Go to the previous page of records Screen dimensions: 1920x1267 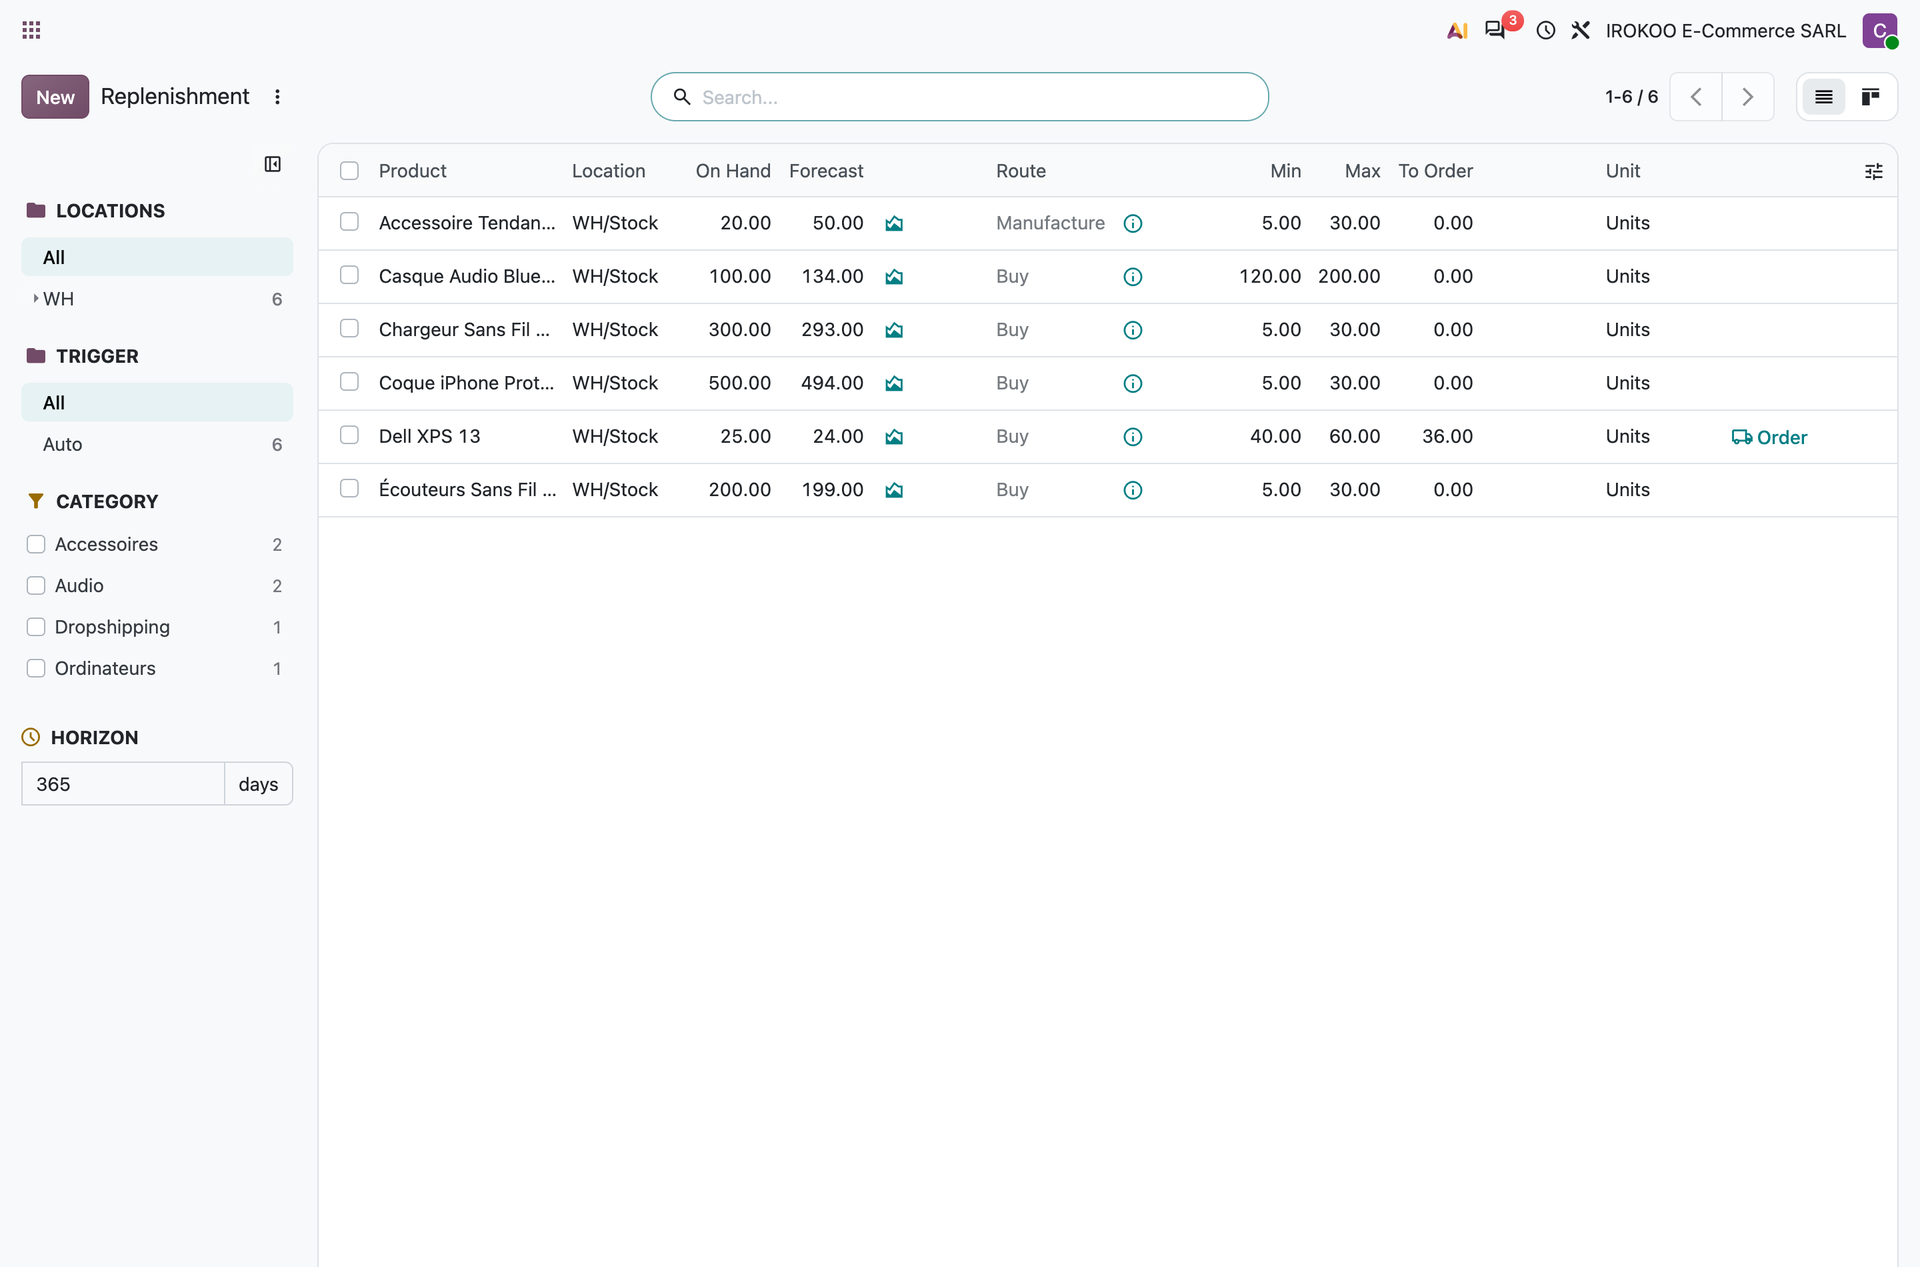(x=1696, y=97)
